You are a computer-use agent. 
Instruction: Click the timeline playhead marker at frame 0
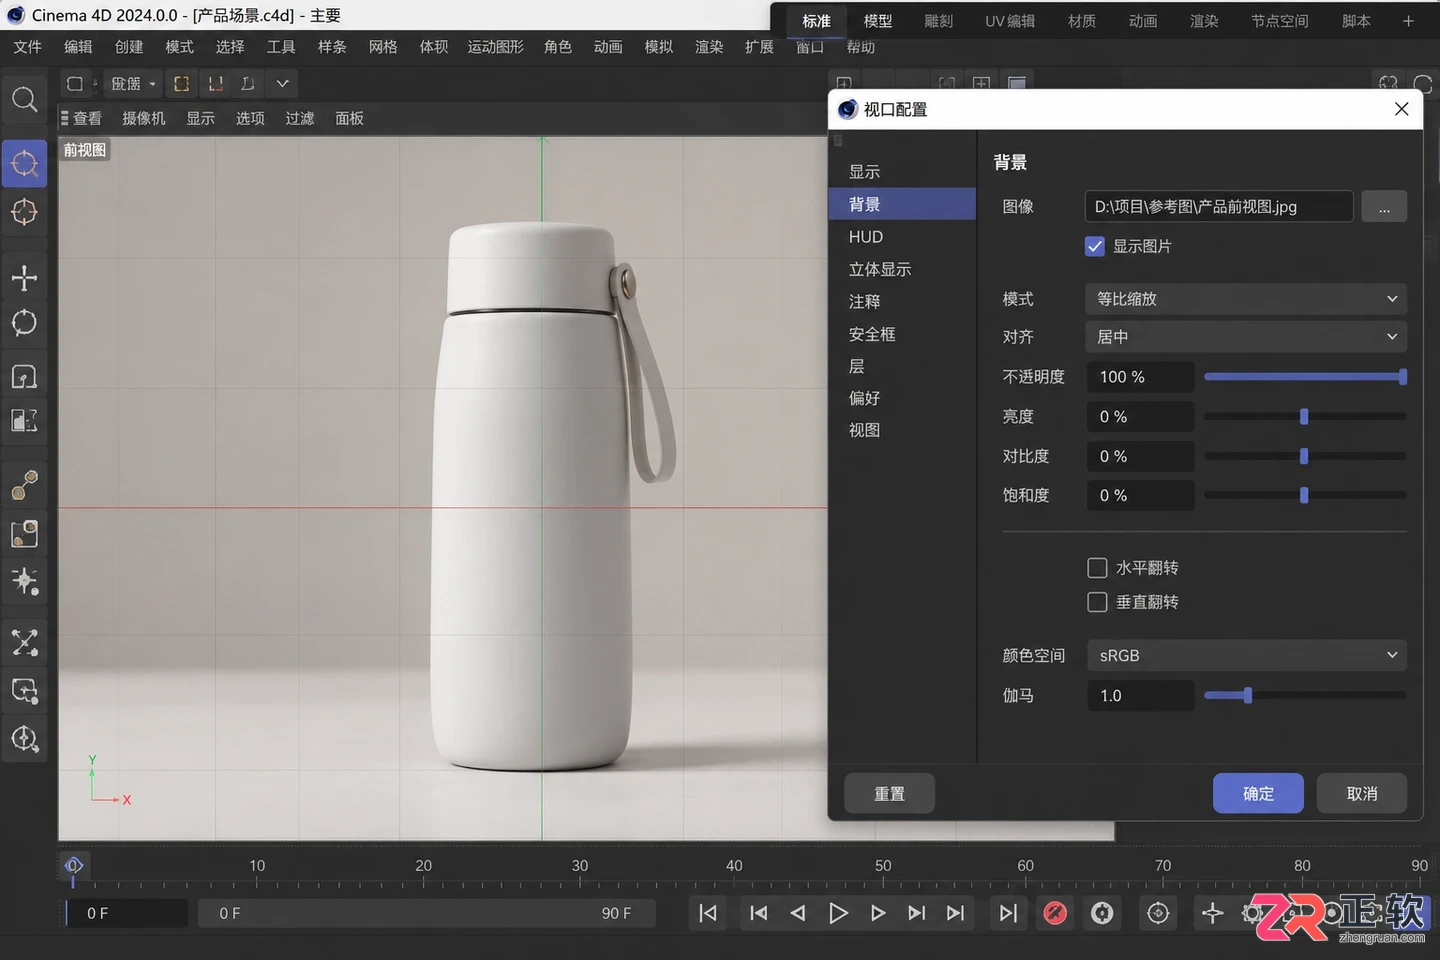74,866
